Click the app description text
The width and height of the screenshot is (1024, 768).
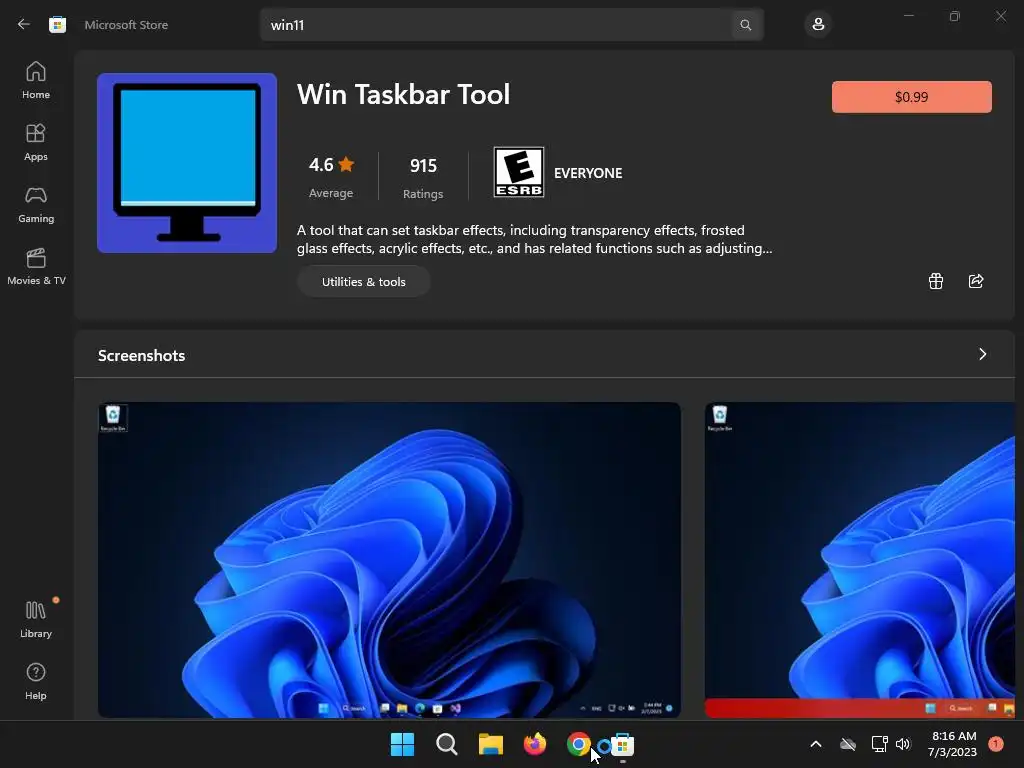[x=534, y=239]
